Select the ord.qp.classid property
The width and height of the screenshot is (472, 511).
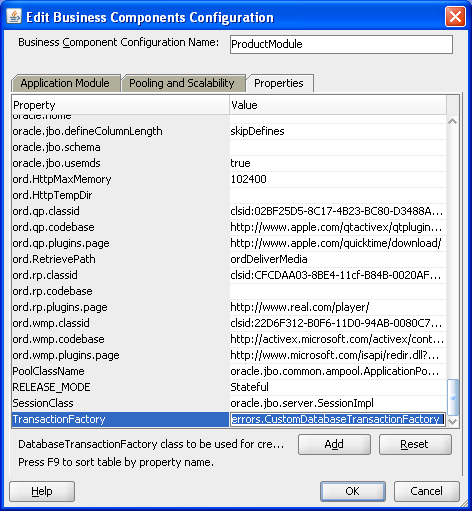click(x=121, y=211)
